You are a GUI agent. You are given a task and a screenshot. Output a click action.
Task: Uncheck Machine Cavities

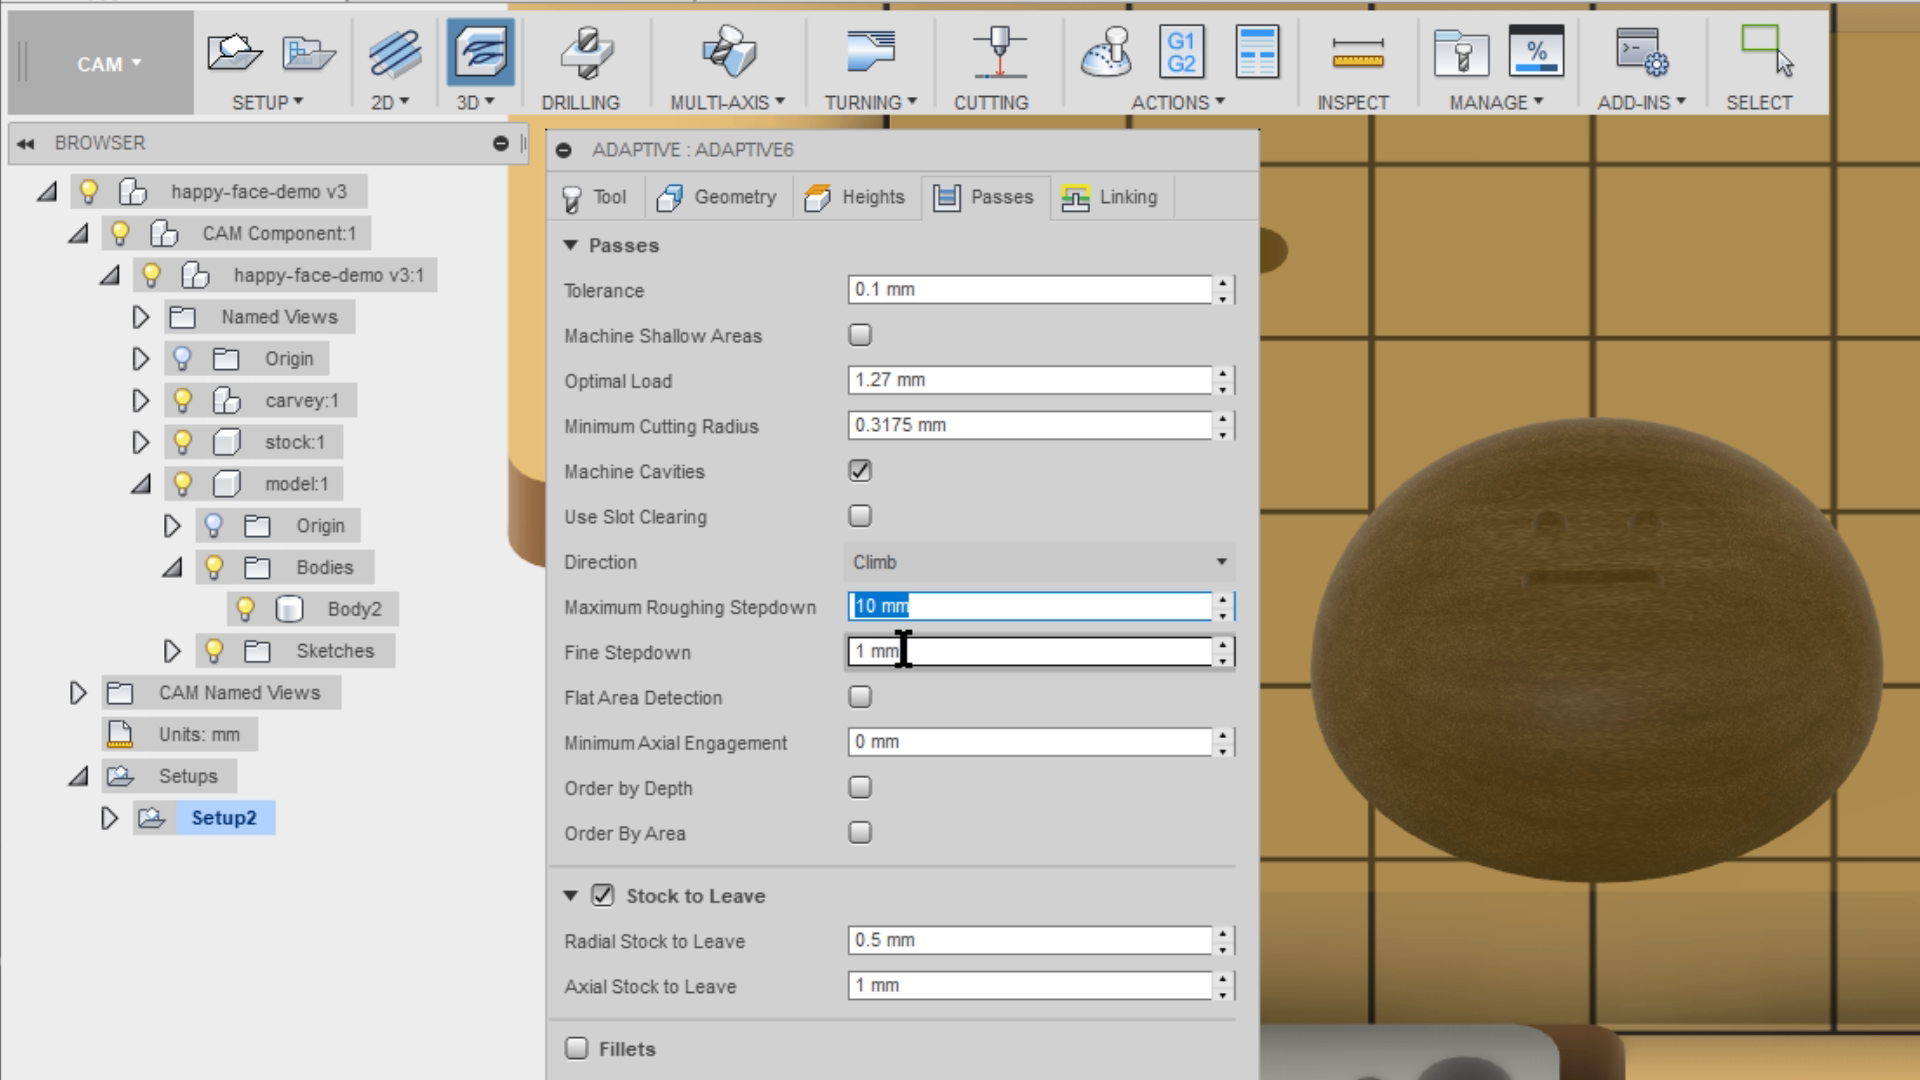pos(859,471)
